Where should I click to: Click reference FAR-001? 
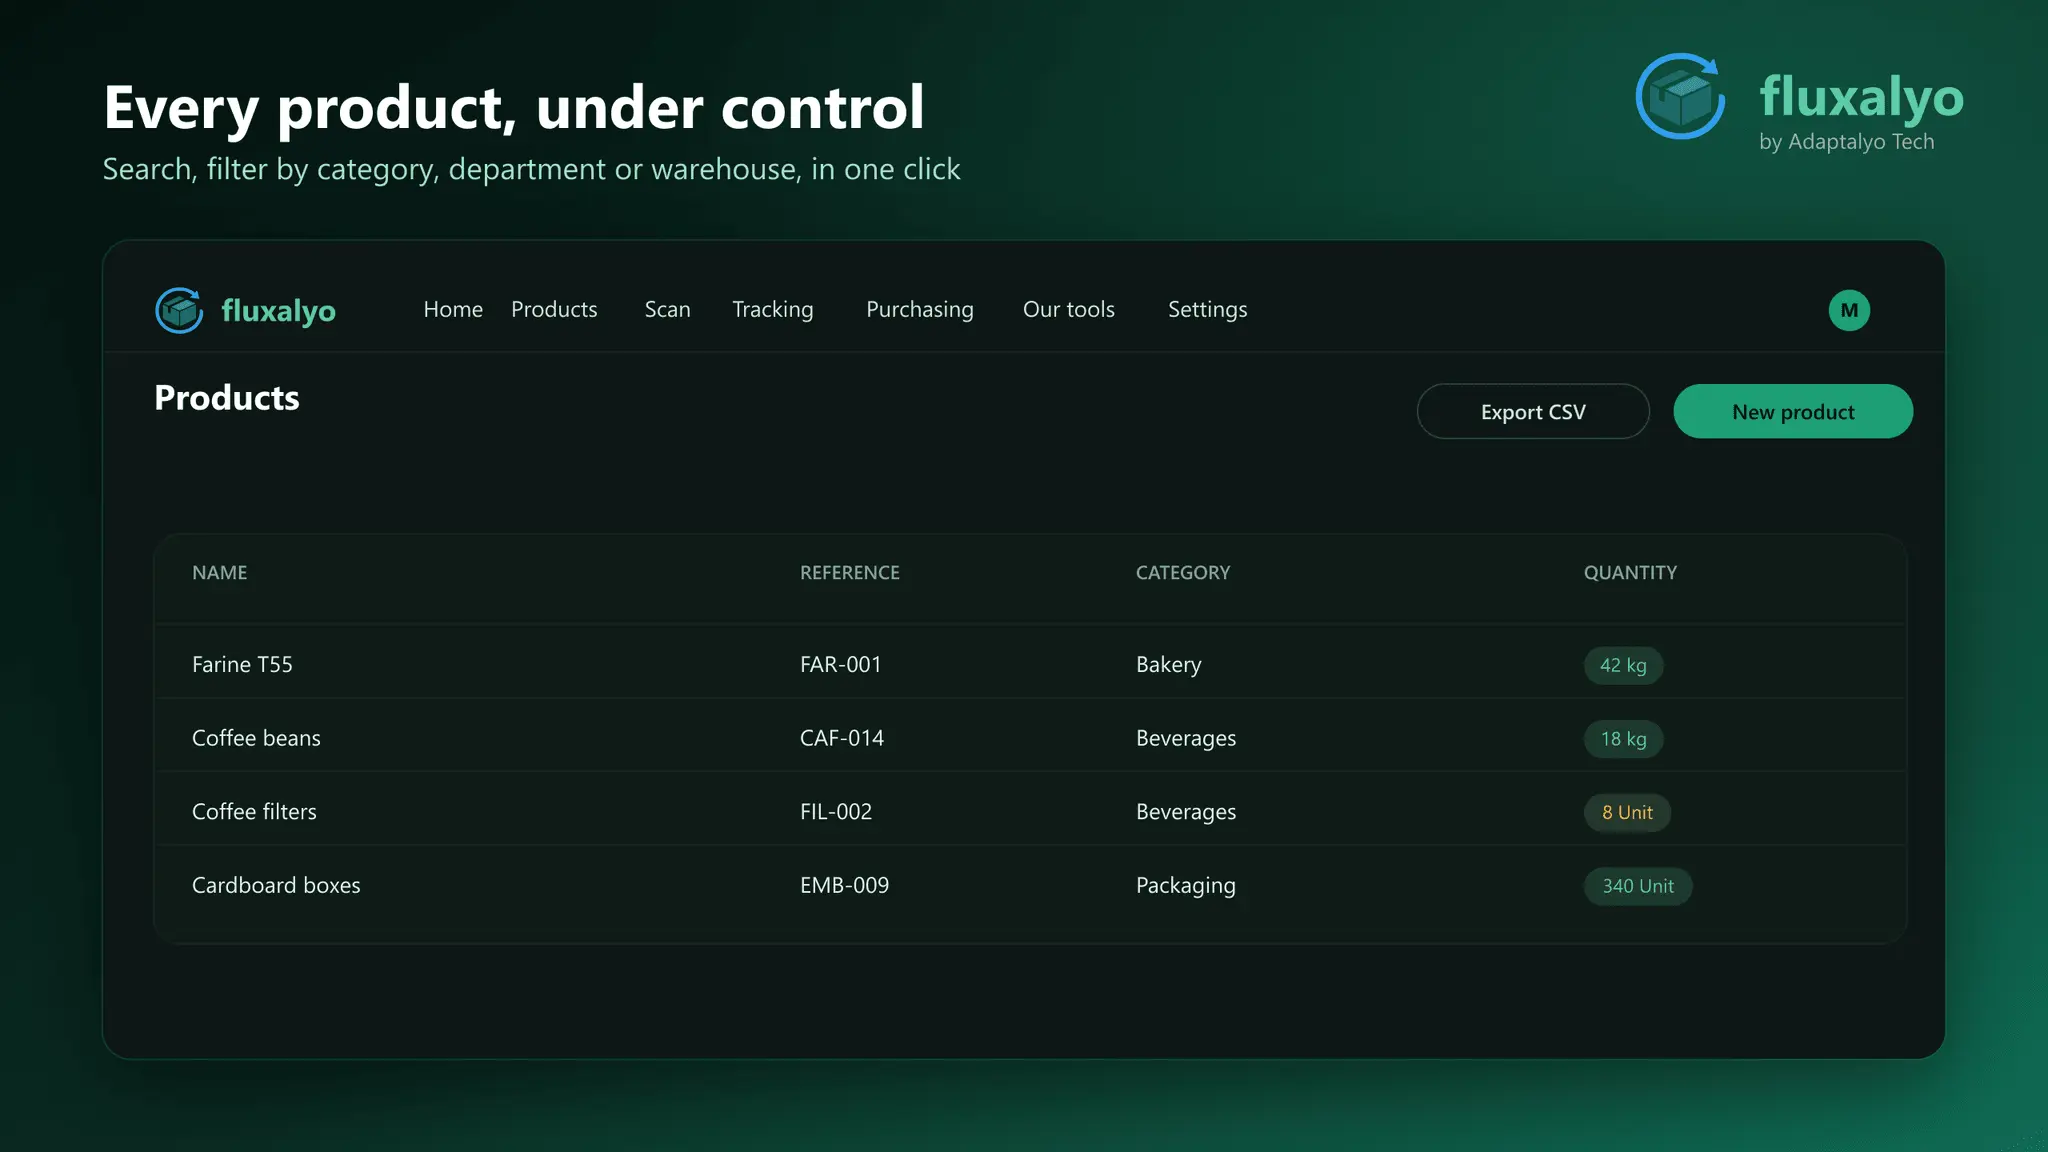(x=841, y=665)
